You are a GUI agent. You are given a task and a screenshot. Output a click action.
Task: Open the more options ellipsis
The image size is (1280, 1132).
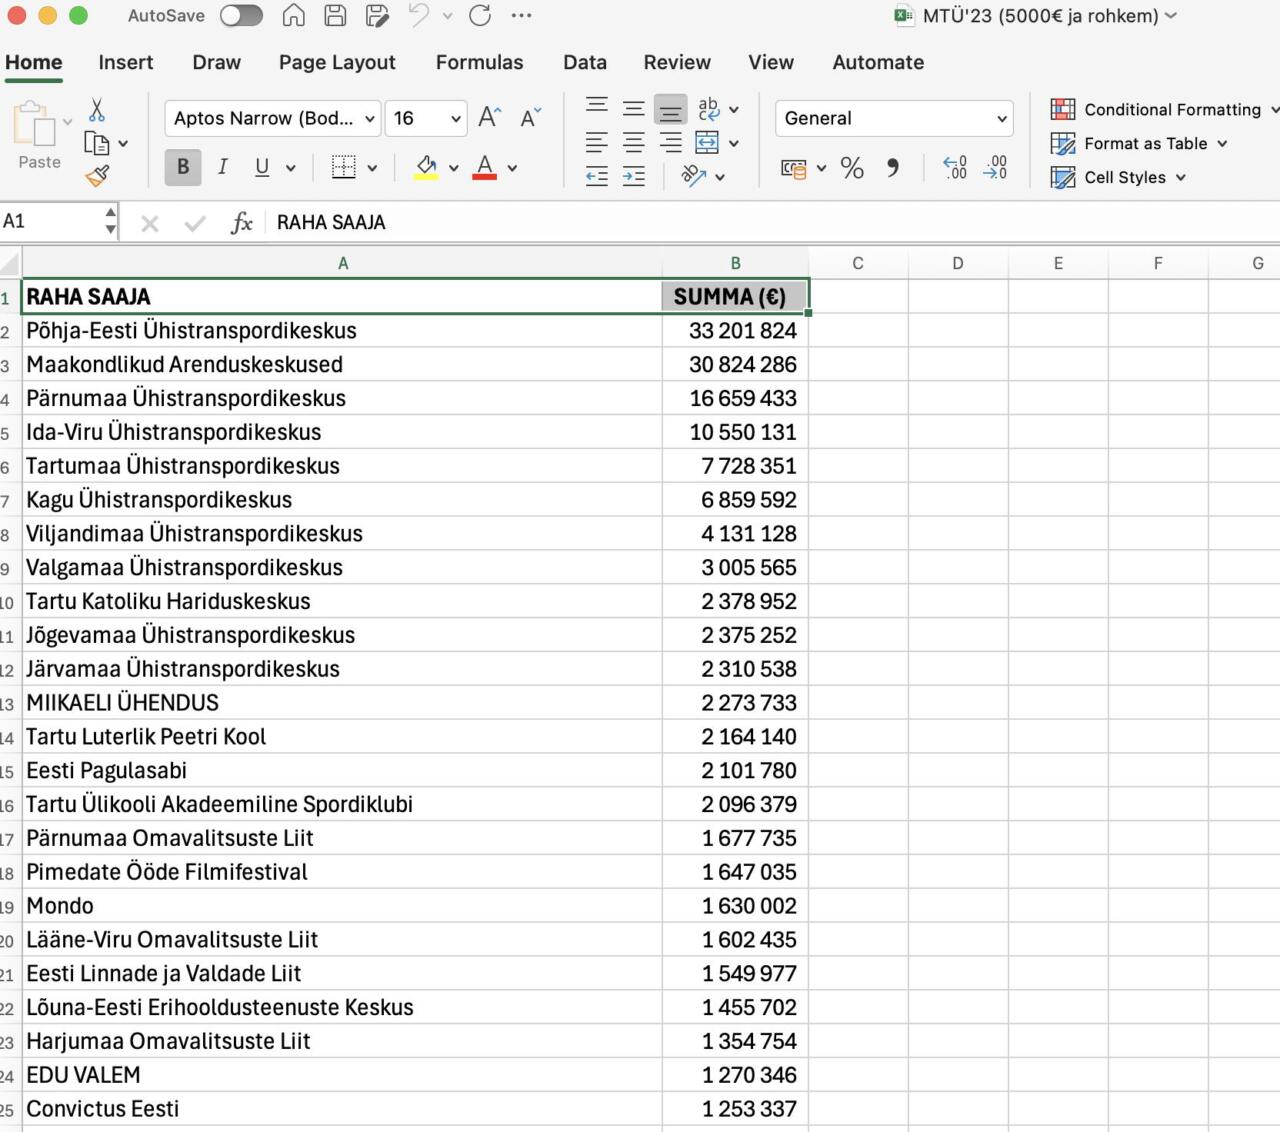click(521, 16)
